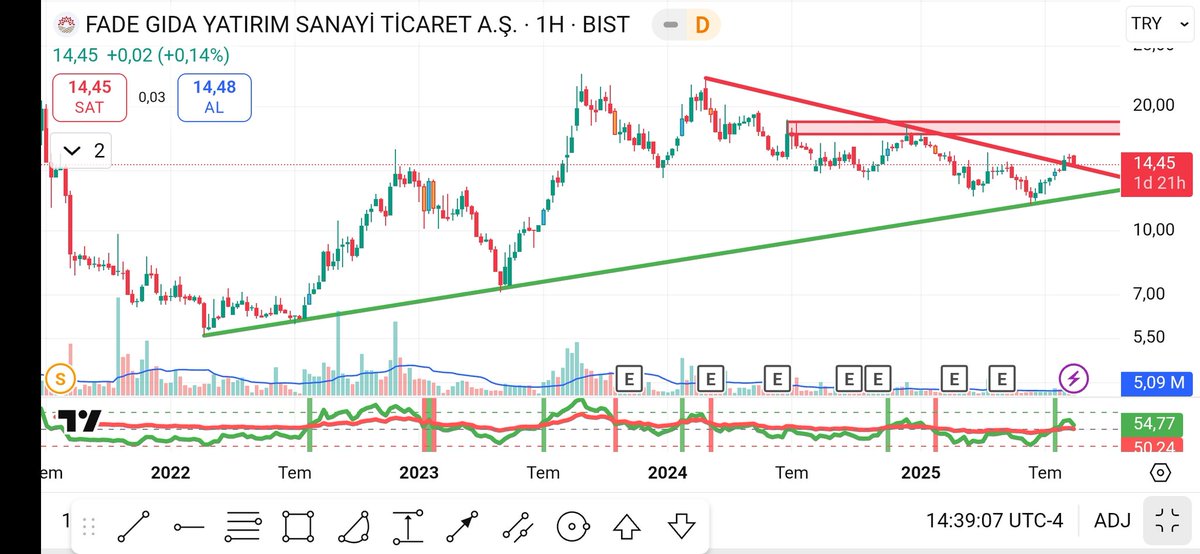Viewport: 1200px width, 554px height.
Task: Select the Circle drawing tool
Action: (571, 525)
